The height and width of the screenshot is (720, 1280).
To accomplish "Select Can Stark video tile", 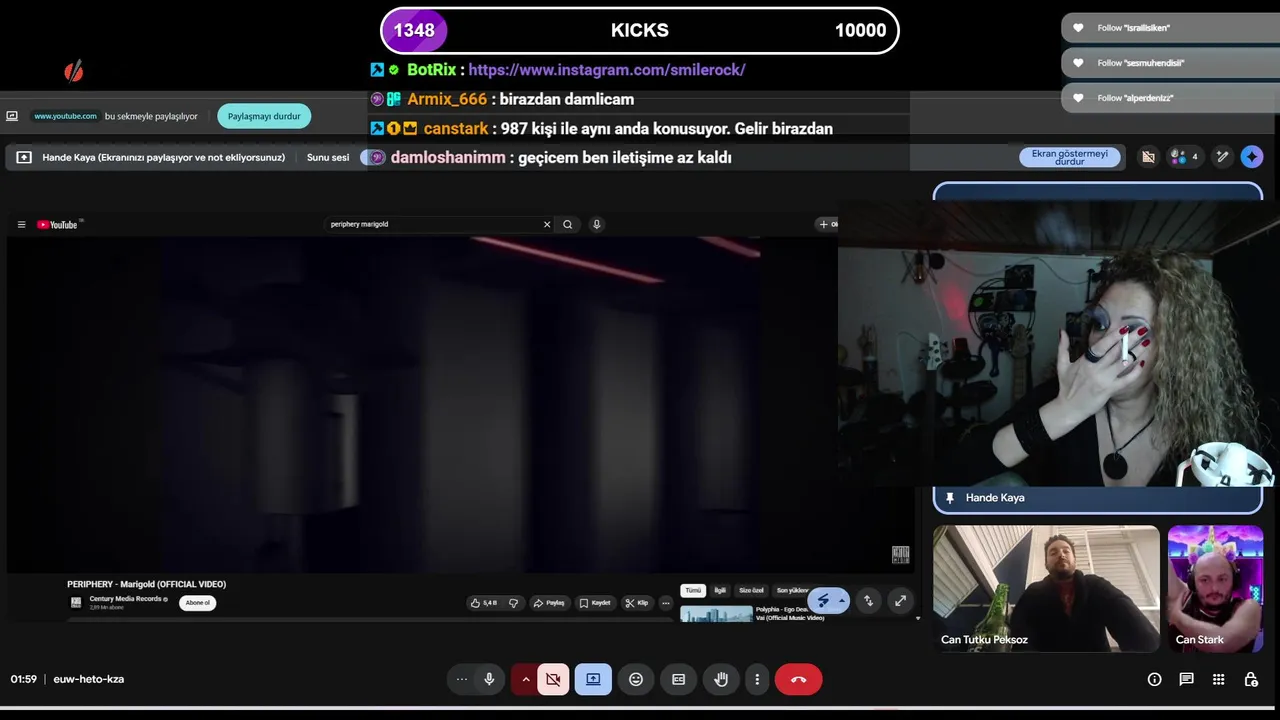I will pyautogui.click(x=1215, y=589).
